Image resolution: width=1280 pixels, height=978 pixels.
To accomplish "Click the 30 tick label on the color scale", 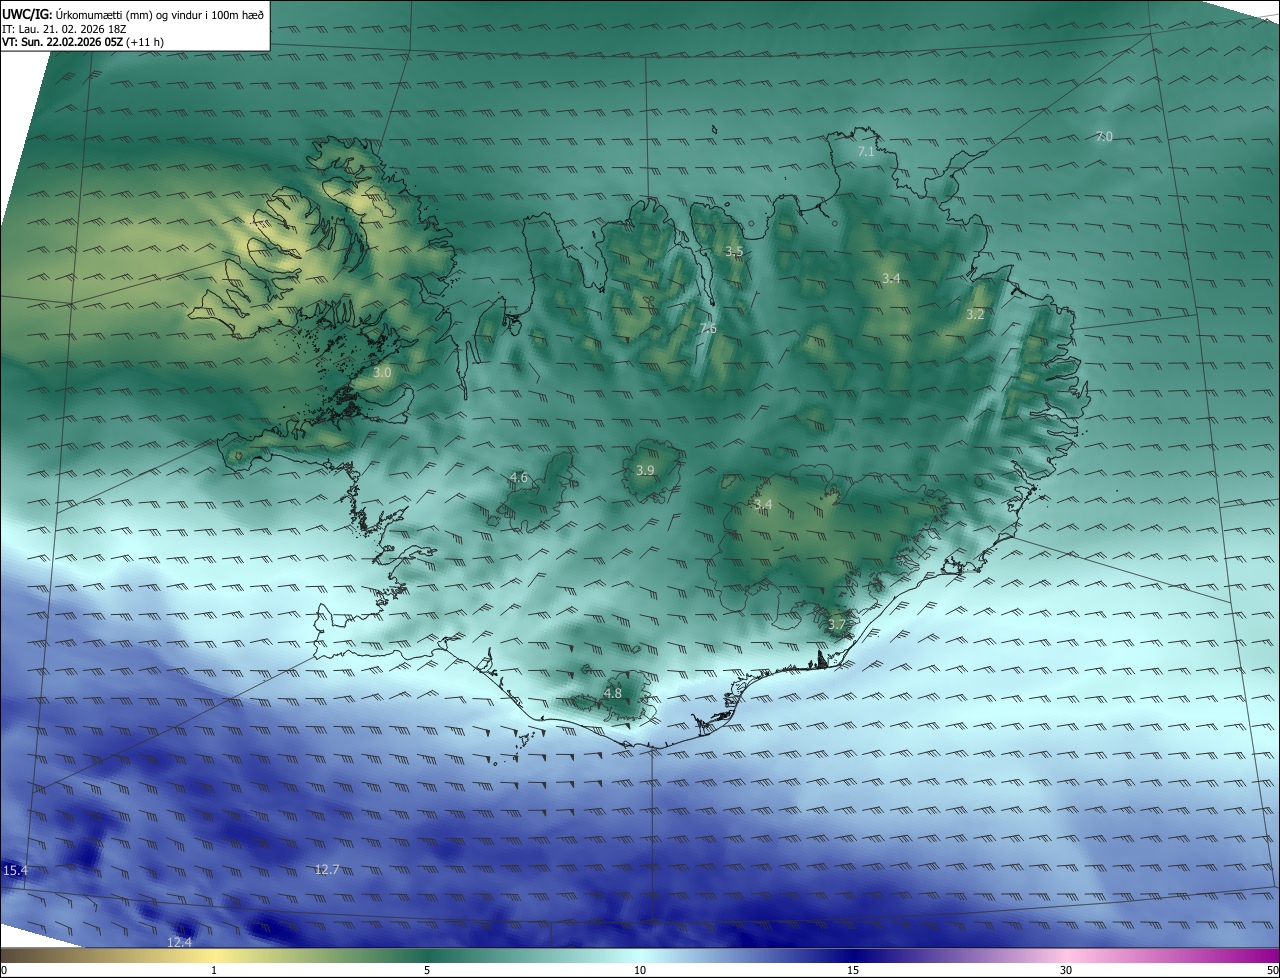I will [1066, 970].
